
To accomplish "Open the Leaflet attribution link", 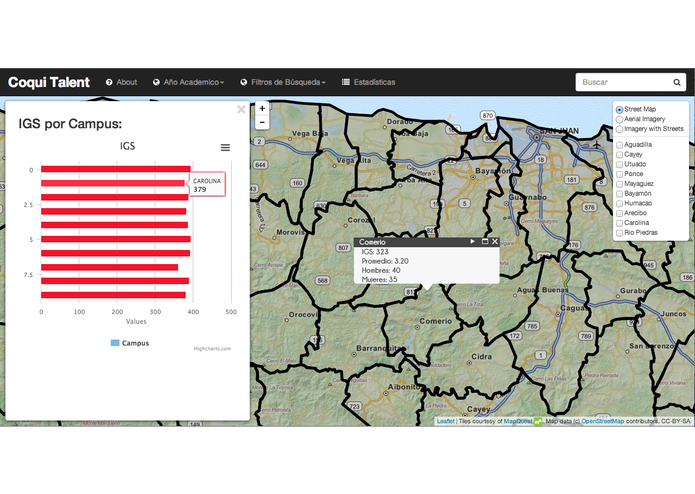I will point(445,421).
